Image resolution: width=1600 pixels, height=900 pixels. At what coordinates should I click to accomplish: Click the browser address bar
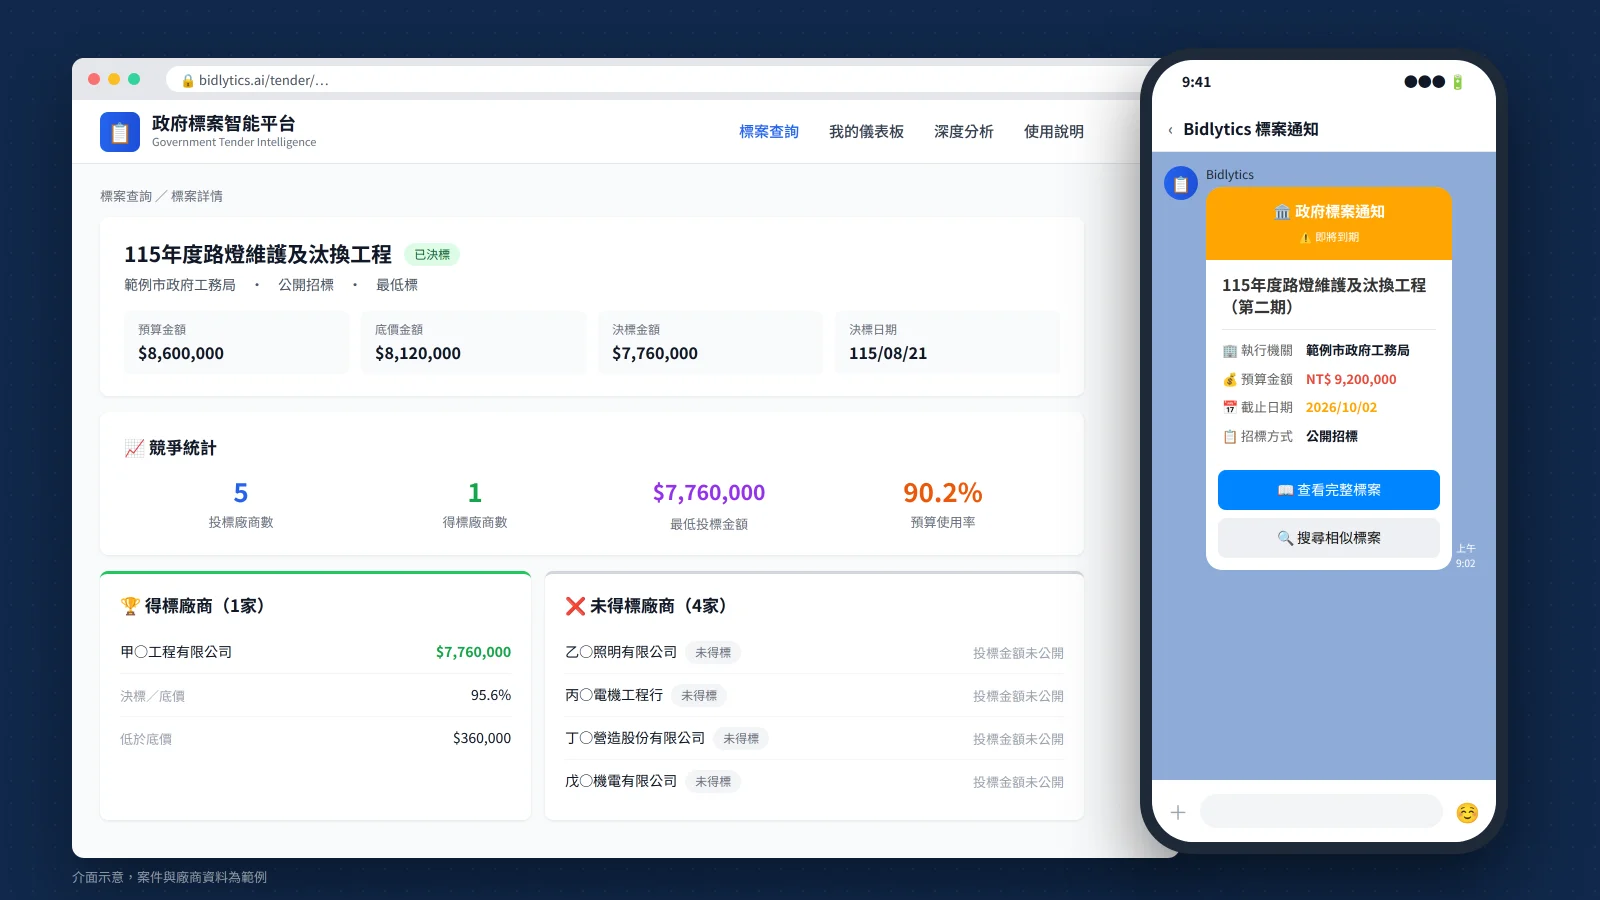click(x=660, y=80)
